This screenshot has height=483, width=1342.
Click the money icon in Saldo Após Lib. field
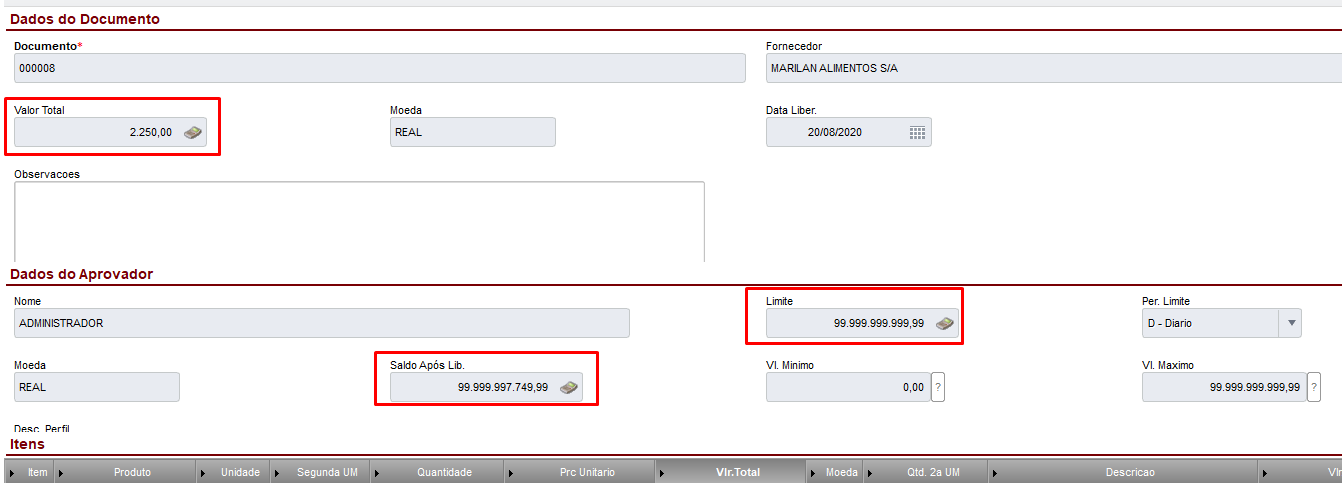point(569,387)
